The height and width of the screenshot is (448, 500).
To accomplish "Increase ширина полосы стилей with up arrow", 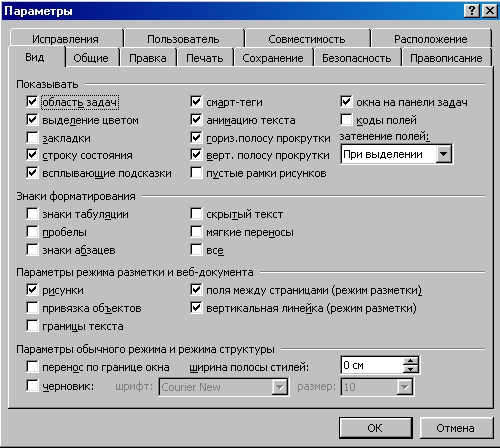I will pos(410,361).
